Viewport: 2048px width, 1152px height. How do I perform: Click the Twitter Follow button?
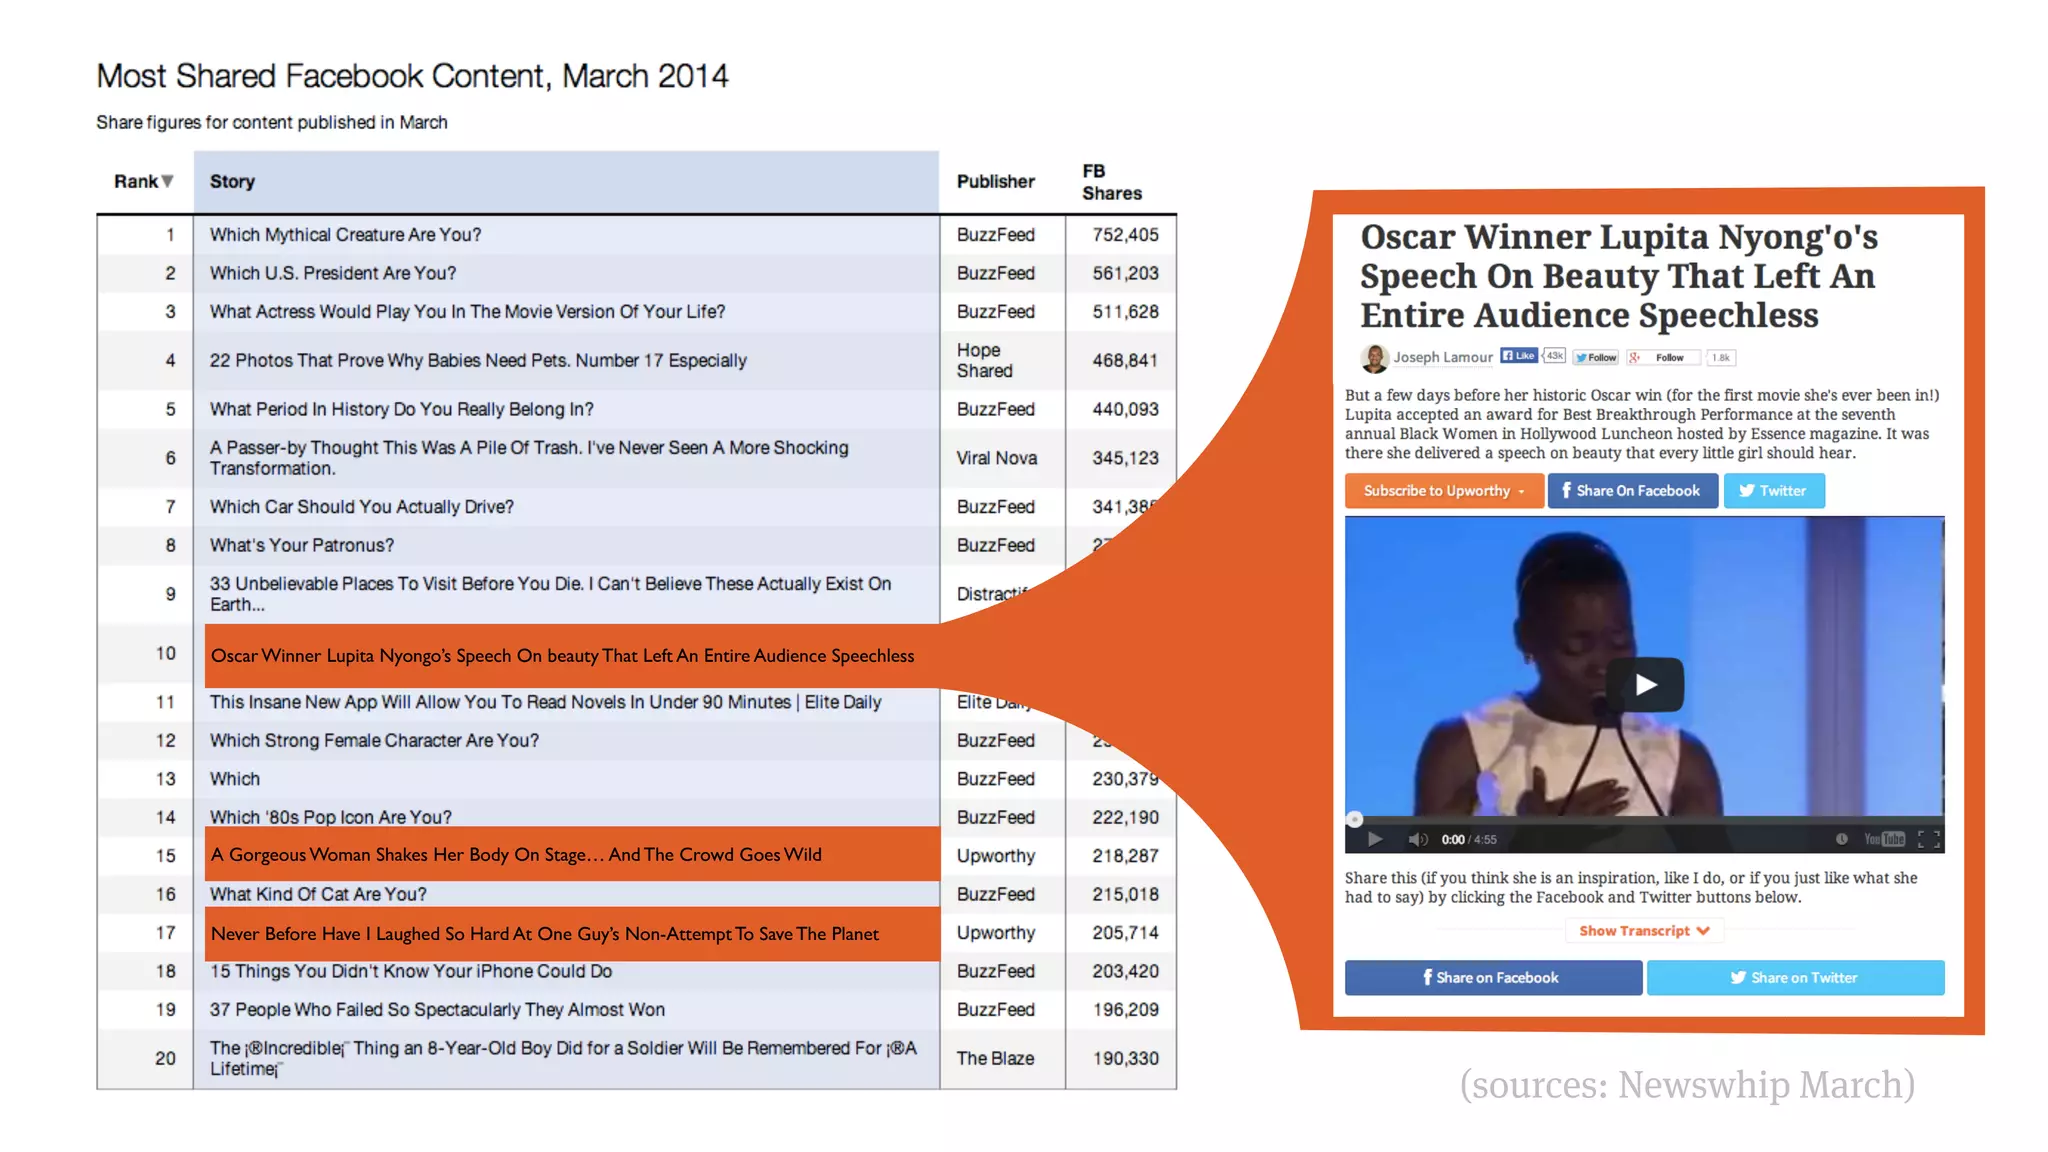[1596, 357]
